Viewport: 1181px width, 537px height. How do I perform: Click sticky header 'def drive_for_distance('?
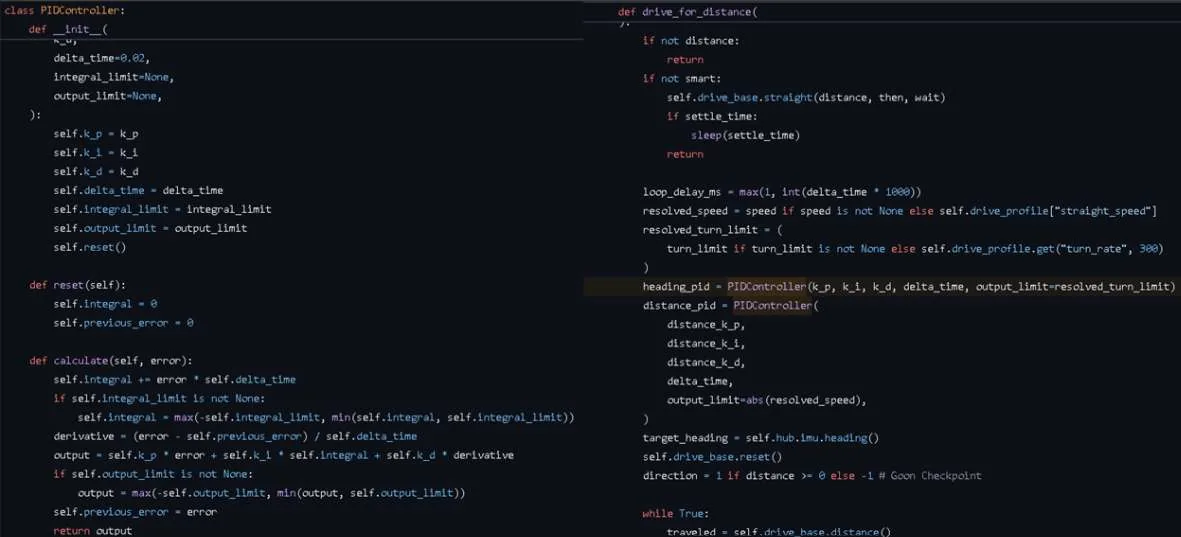[x=688, y=12]
